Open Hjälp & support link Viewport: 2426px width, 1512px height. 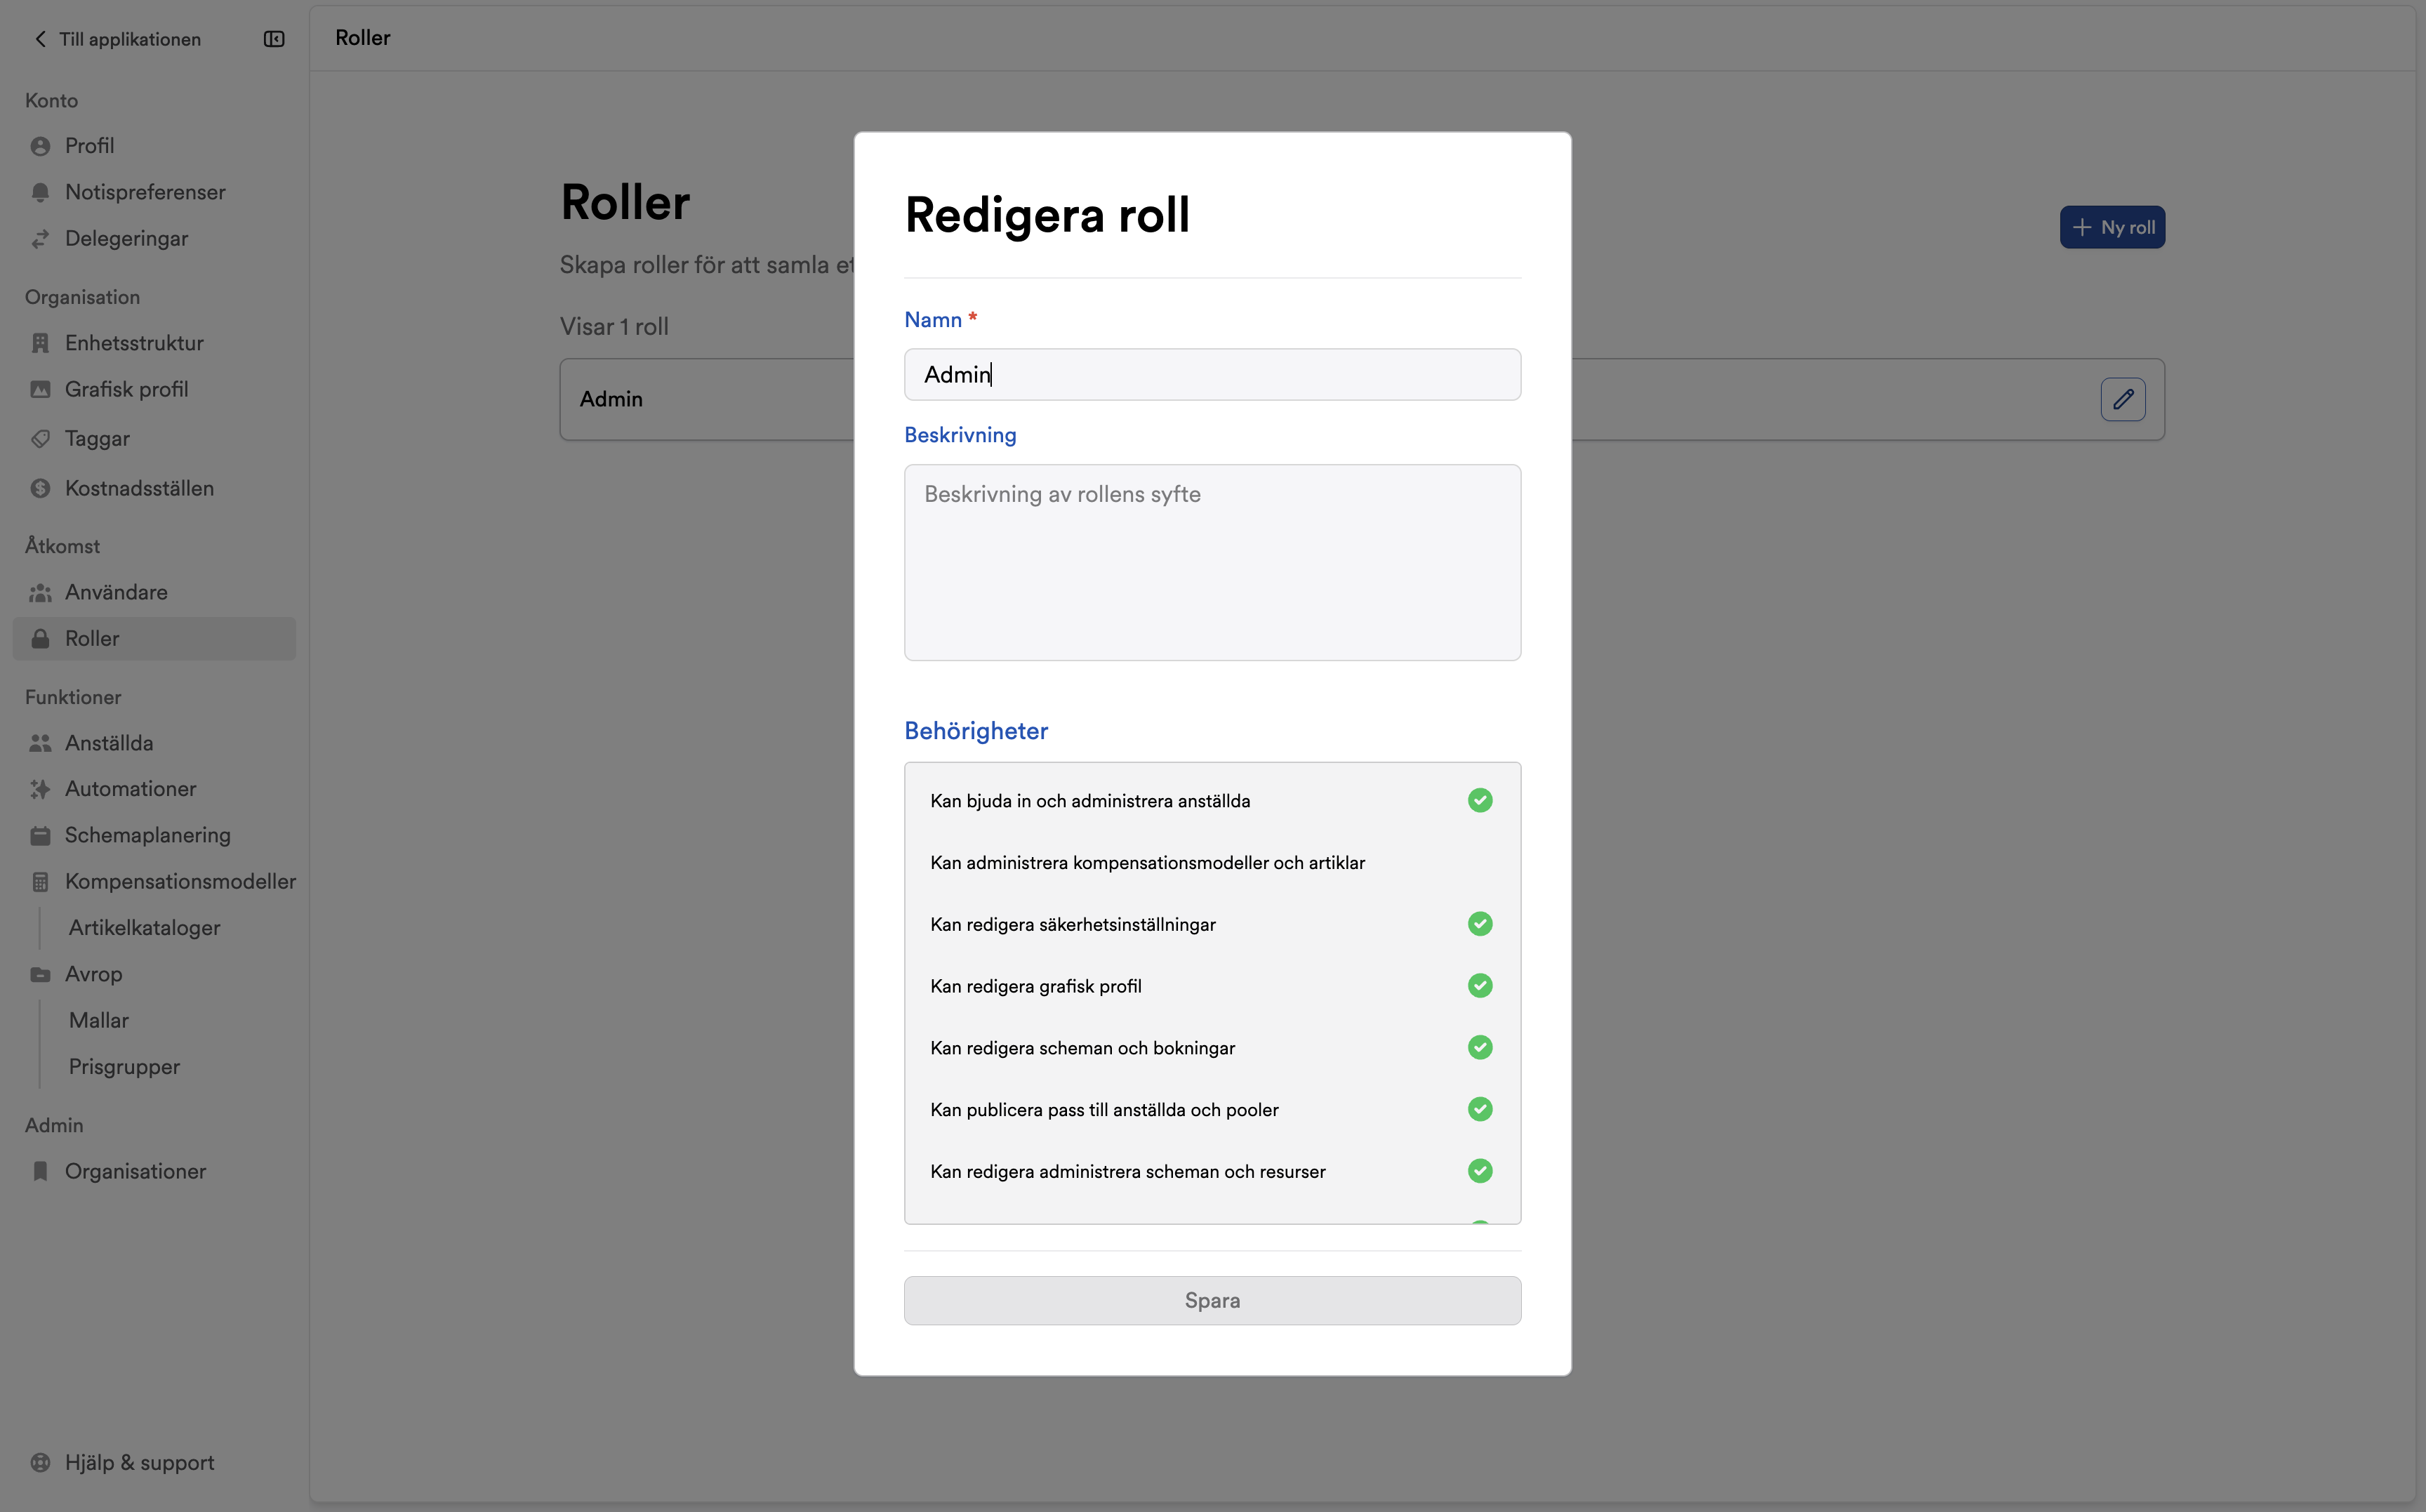[154, 1462]
